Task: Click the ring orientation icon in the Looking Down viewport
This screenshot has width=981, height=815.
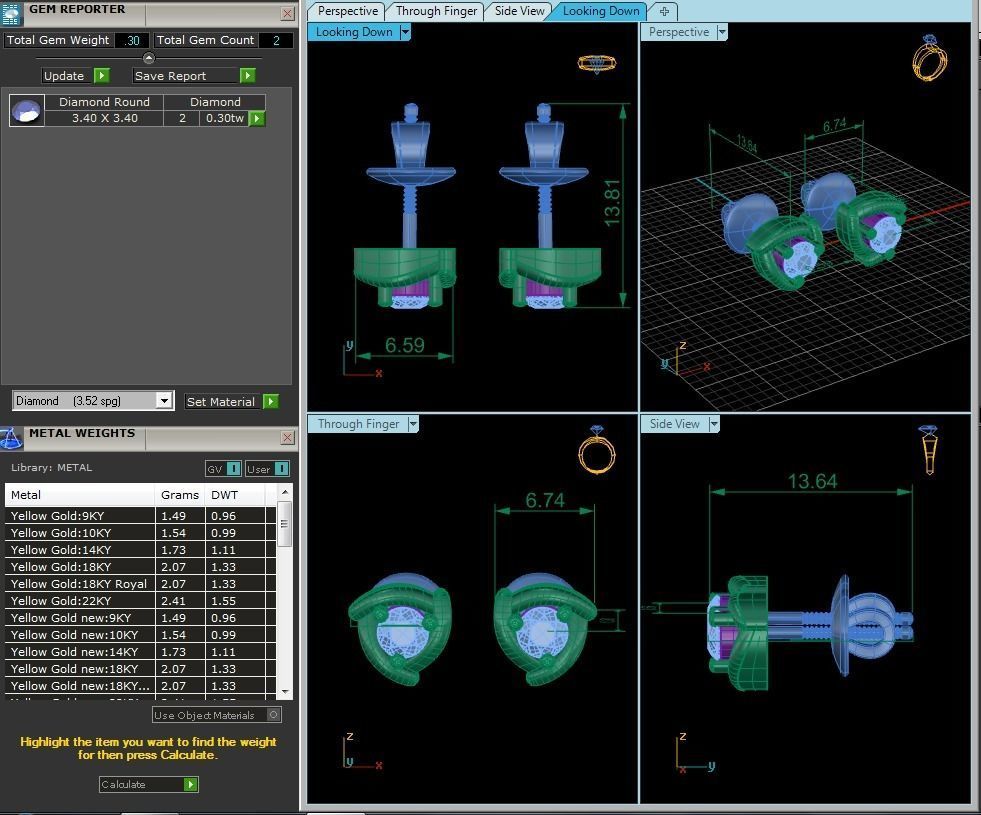Action: tap(596, 64)
